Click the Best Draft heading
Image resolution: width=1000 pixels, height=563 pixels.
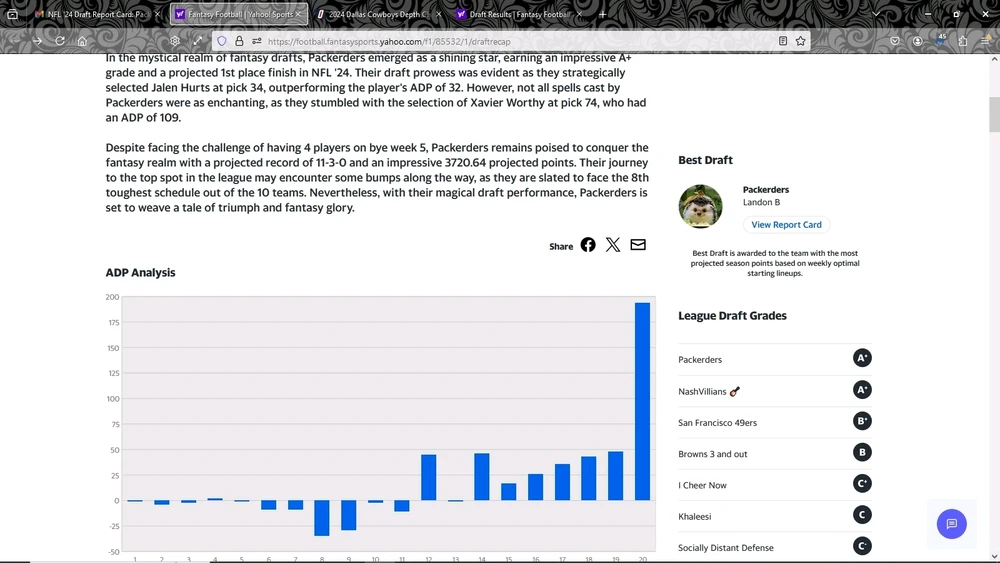click(x=705, y=160)
